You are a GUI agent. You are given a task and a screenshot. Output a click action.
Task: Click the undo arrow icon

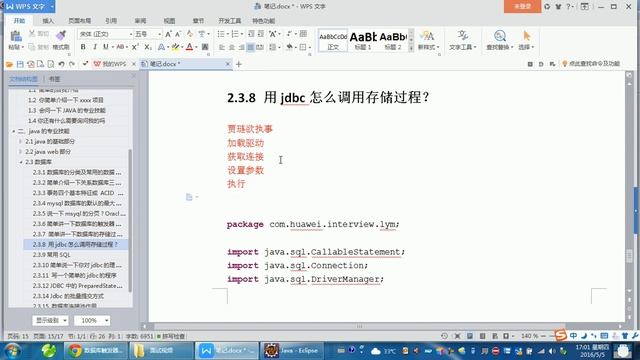[61, 64]
